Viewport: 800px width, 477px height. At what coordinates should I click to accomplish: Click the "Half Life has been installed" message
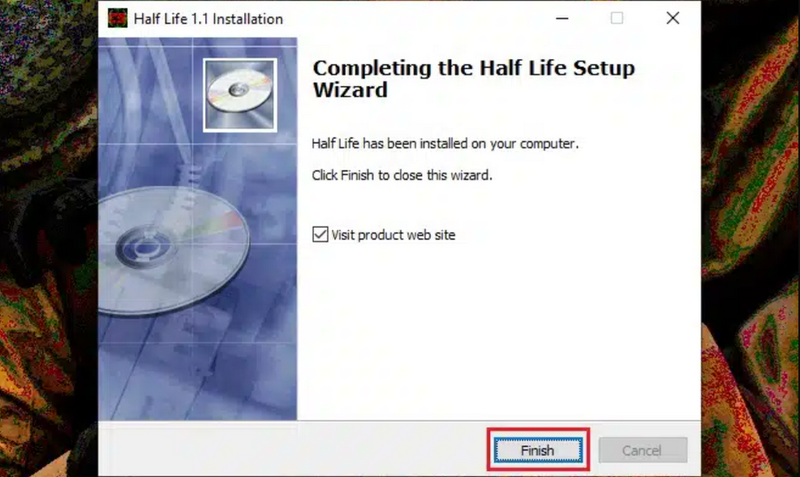pos(445,143)
